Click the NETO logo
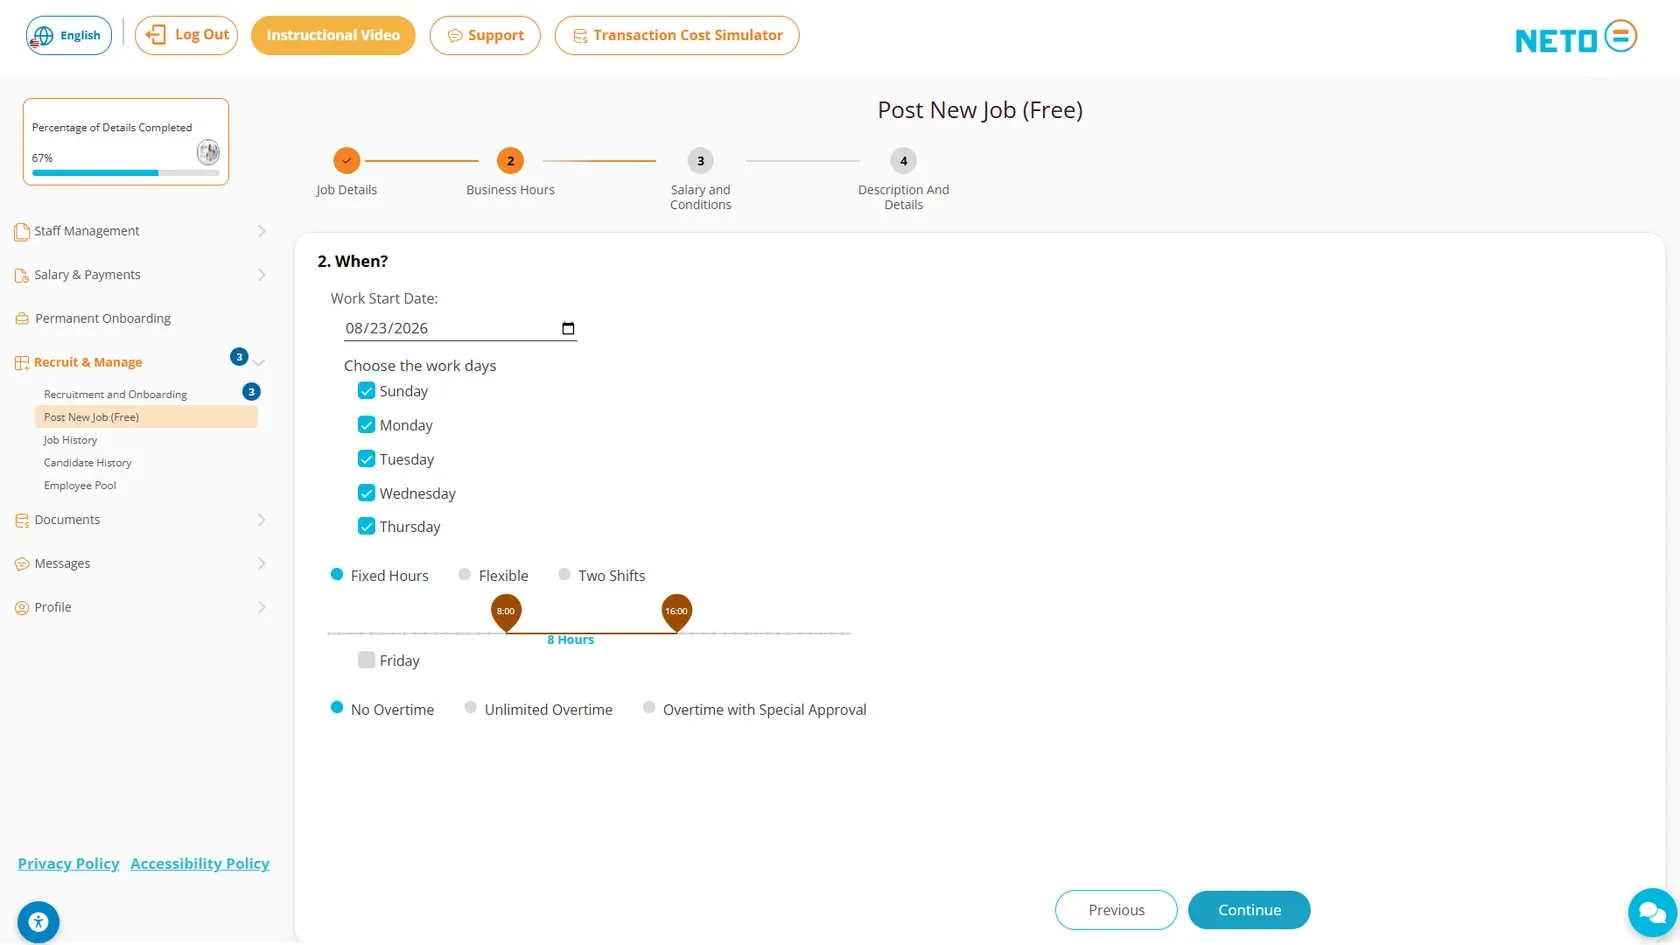The image size is (1680, 945). [1576, 37]
